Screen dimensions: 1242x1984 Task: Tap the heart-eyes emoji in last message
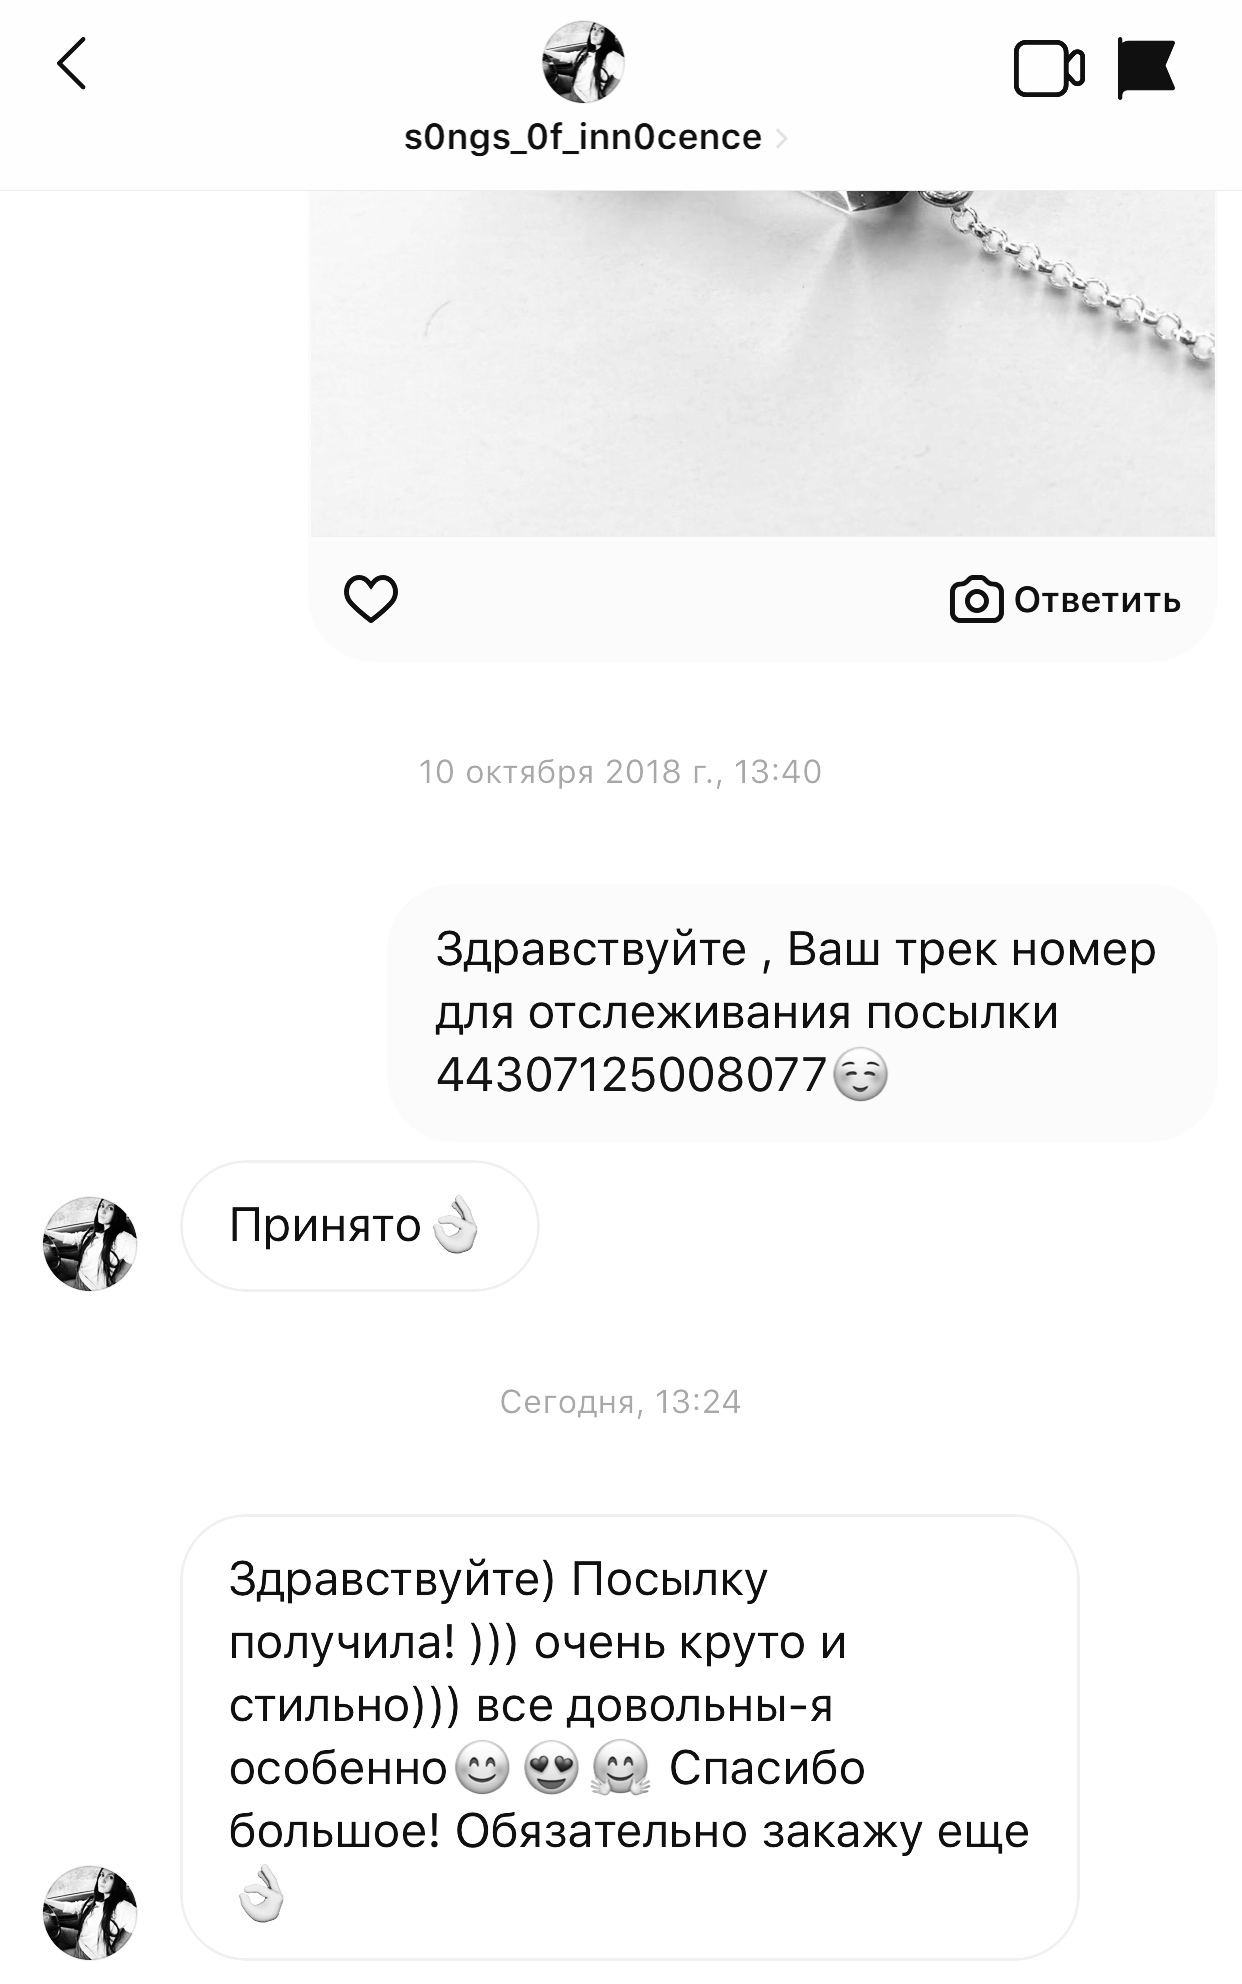click(x=551, y=1768)
